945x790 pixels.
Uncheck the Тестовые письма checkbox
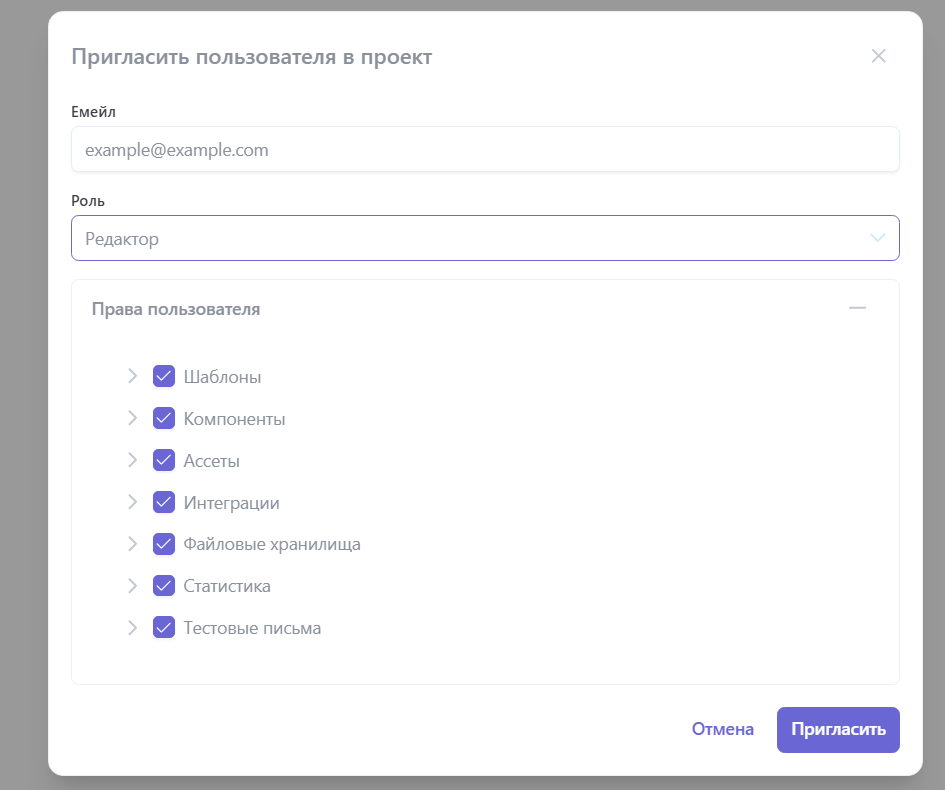164,627
